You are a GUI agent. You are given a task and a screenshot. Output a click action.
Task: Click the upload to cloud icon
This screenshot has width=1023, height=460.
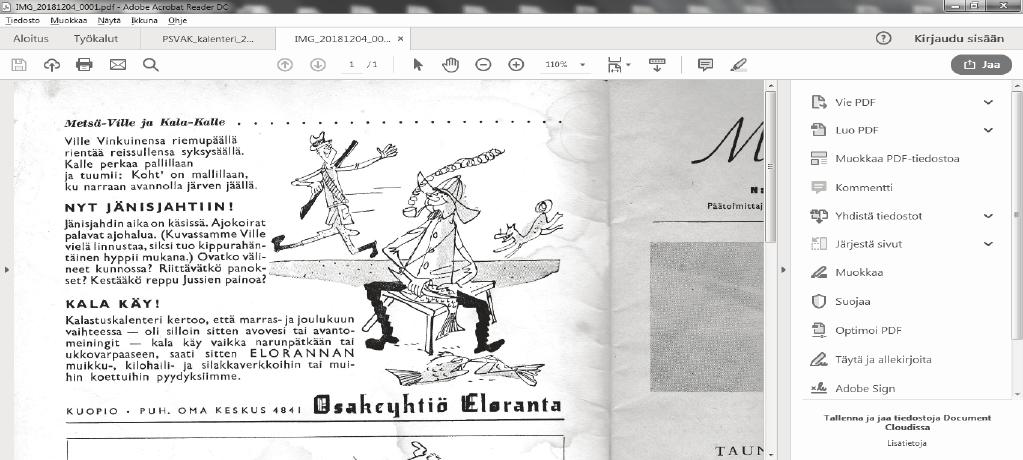pos(52,65)
